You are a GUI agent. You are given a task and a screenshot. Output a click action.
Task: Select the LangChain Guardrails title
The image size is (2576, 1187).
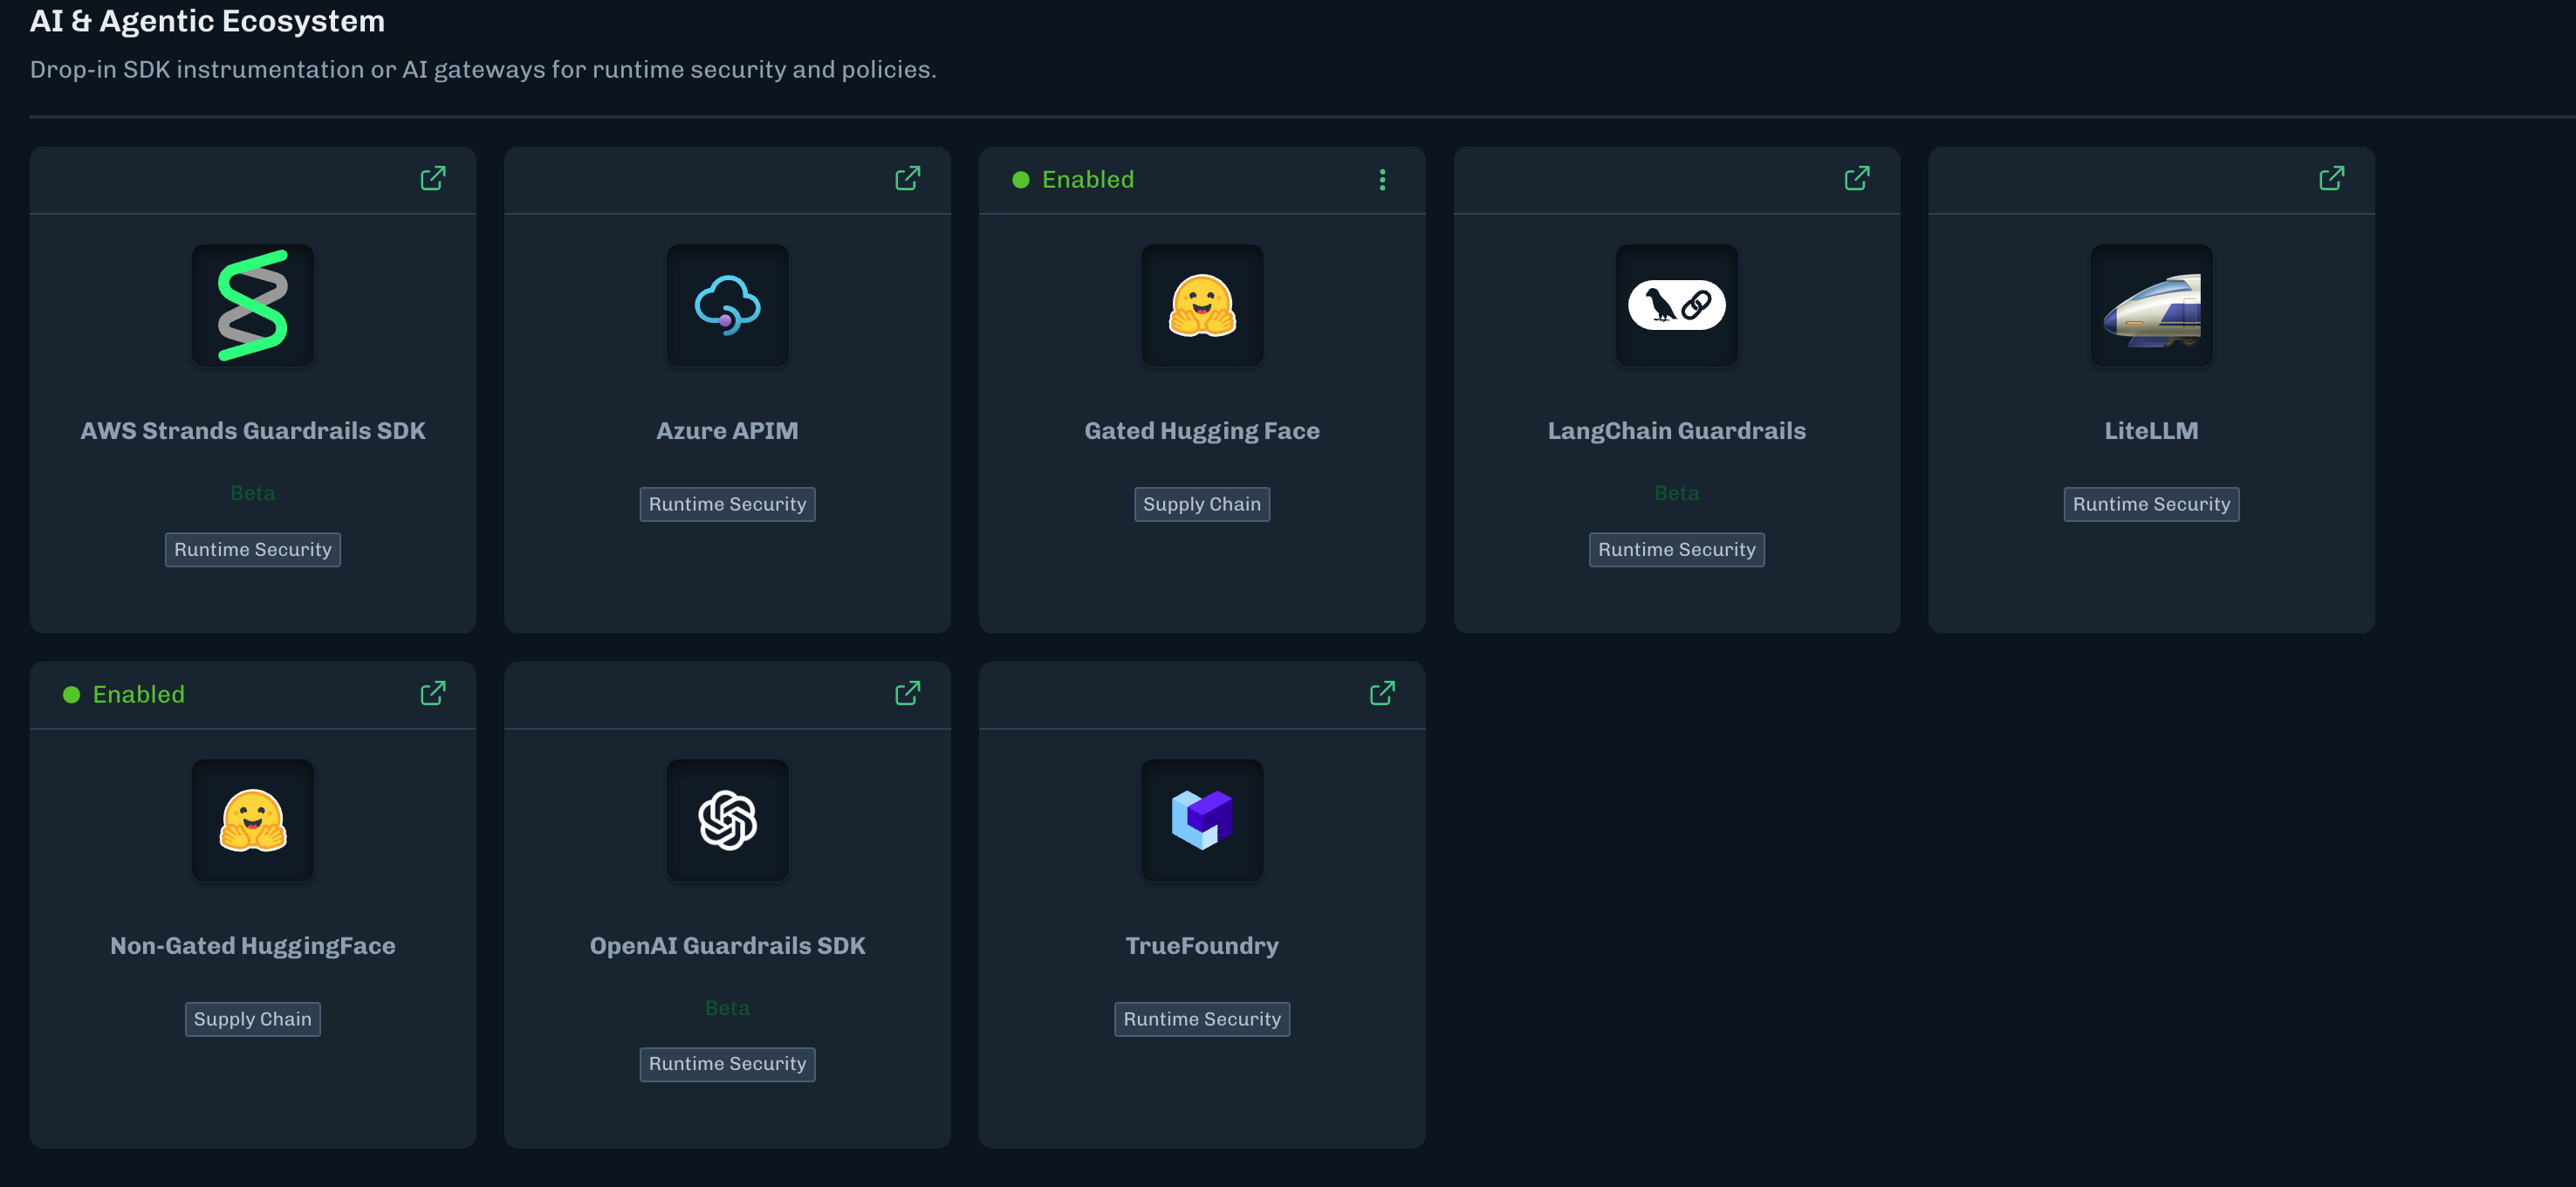click(x=1677, y=431)
